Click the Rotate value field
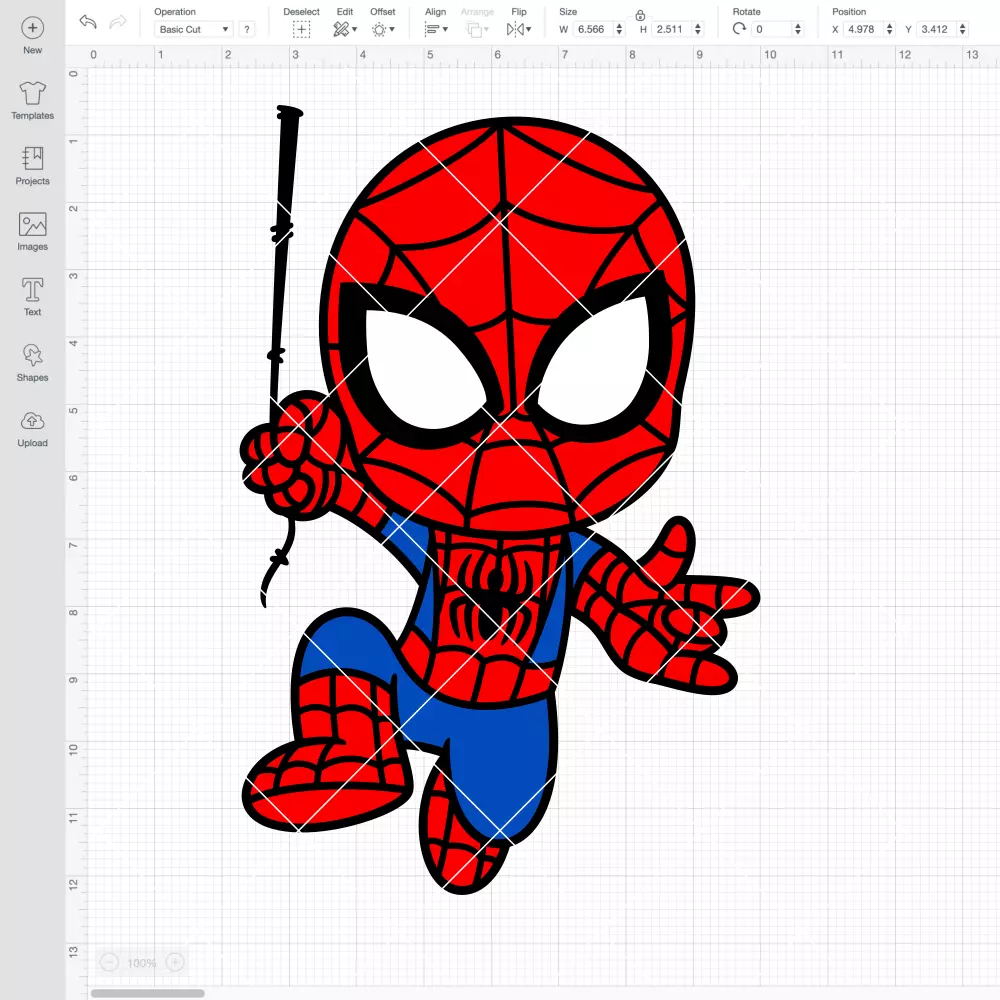The width and height of the screenshot is (1000, 1000). click(x=771, y=29)
